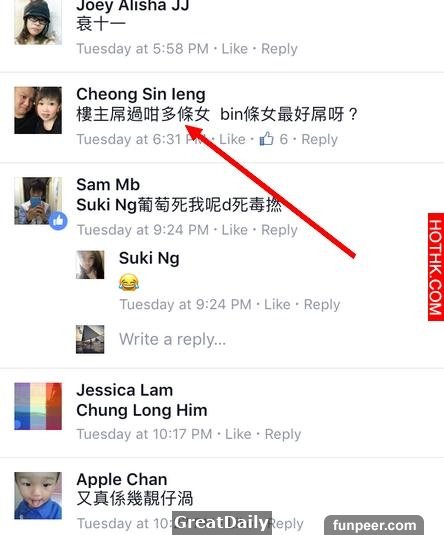444x535 pixels.
Task: Open the tagged Suki Ng name in Sam Mb's comment
Action: (x=106, y=205)
